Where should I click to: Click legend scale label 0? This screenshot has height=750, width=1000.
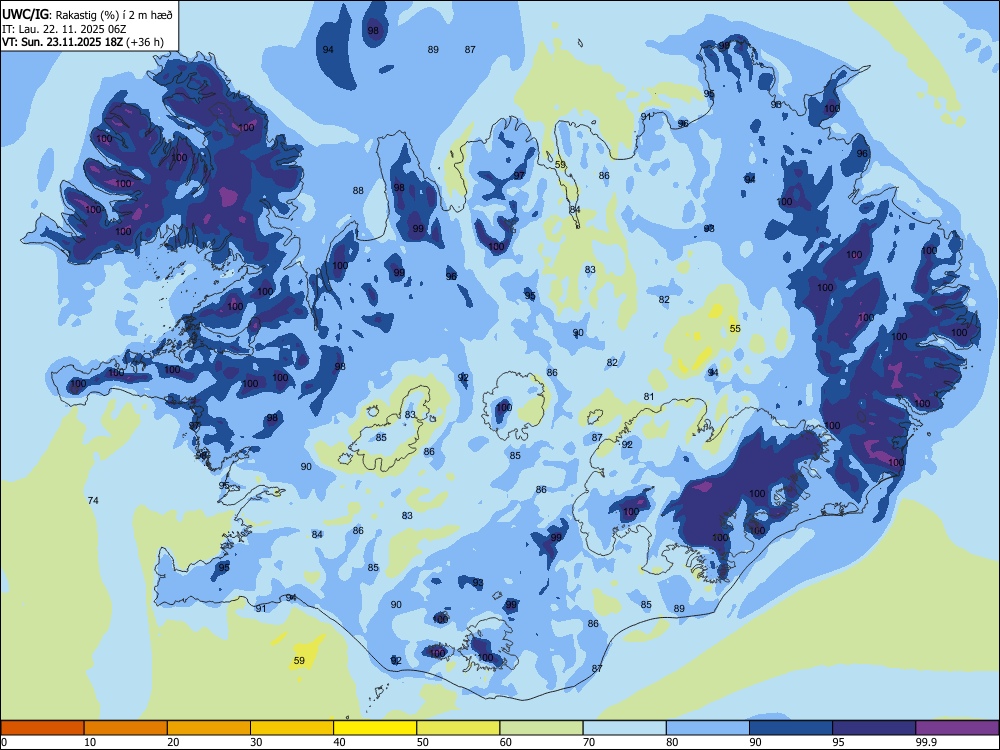click(4, 742)
